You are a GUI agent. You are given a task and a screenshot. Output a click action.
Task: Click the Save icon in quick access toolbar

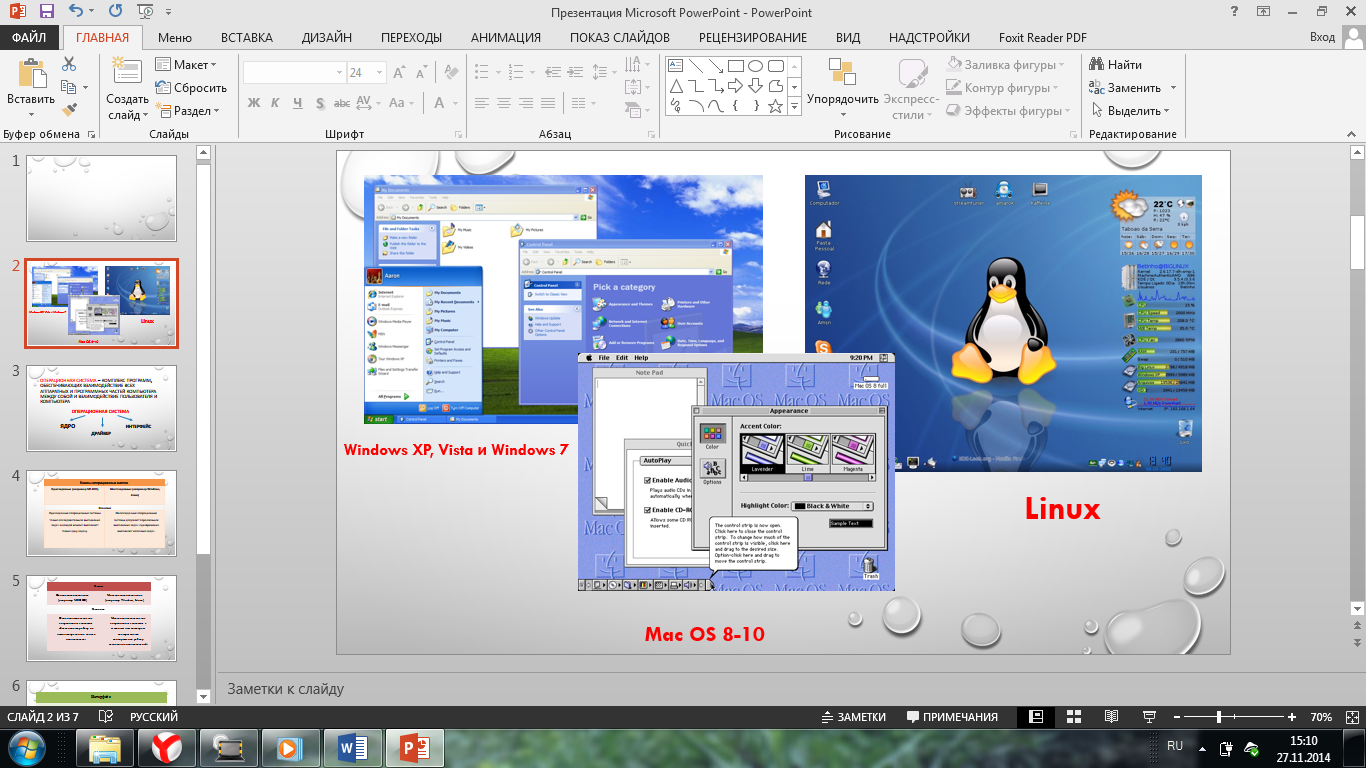[46, 12]
